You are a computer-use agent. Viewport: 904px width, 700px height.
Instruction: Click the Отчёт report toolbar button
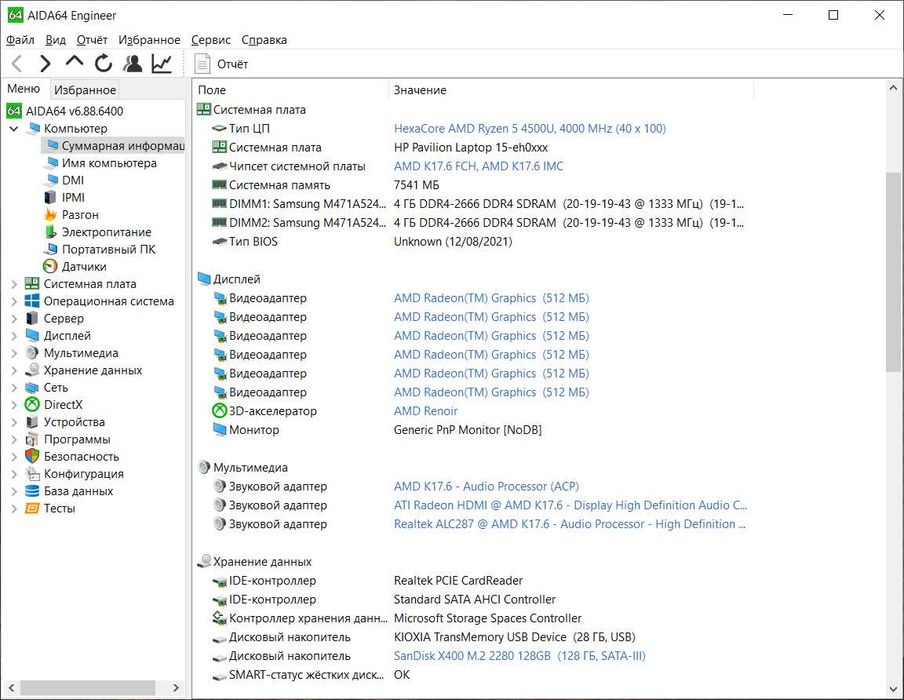[221, 64]
